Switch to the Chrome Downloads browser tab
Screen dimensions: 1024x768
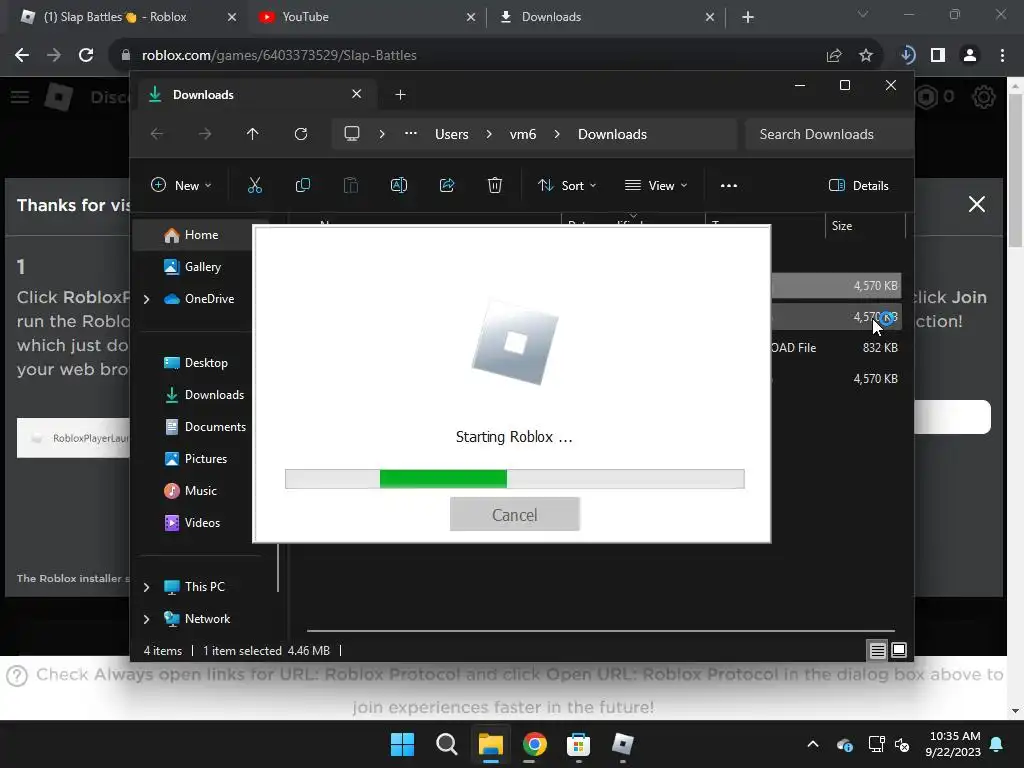[x=606, y=17]
